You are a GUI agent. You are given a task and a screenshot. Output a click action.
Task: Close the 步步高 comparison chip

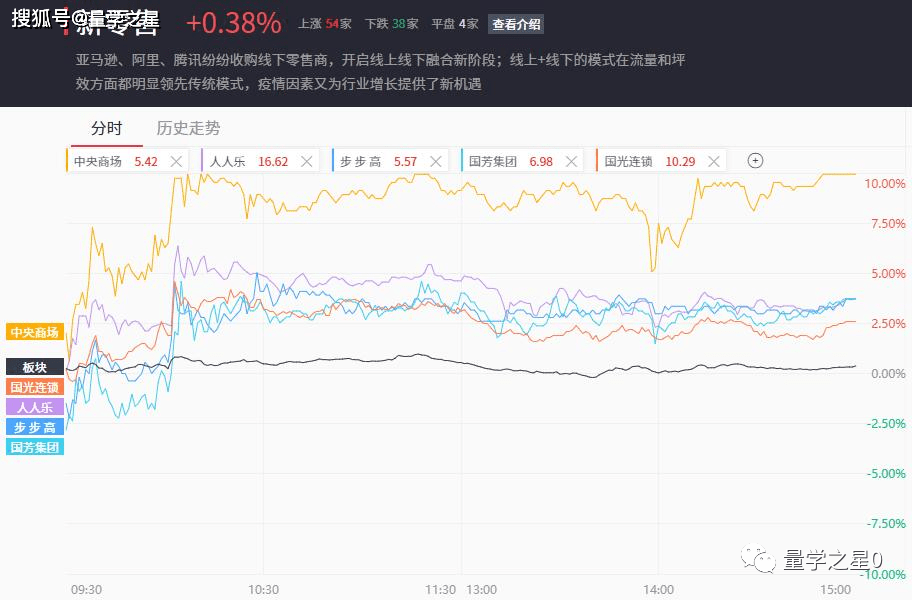coord(436,161)
